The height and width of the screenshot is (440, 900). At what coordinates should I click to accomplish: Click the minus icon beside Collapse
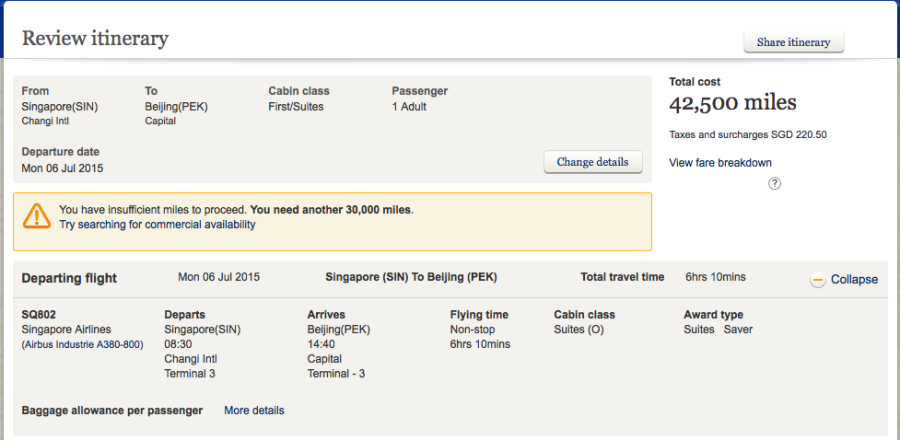point(818,280)
